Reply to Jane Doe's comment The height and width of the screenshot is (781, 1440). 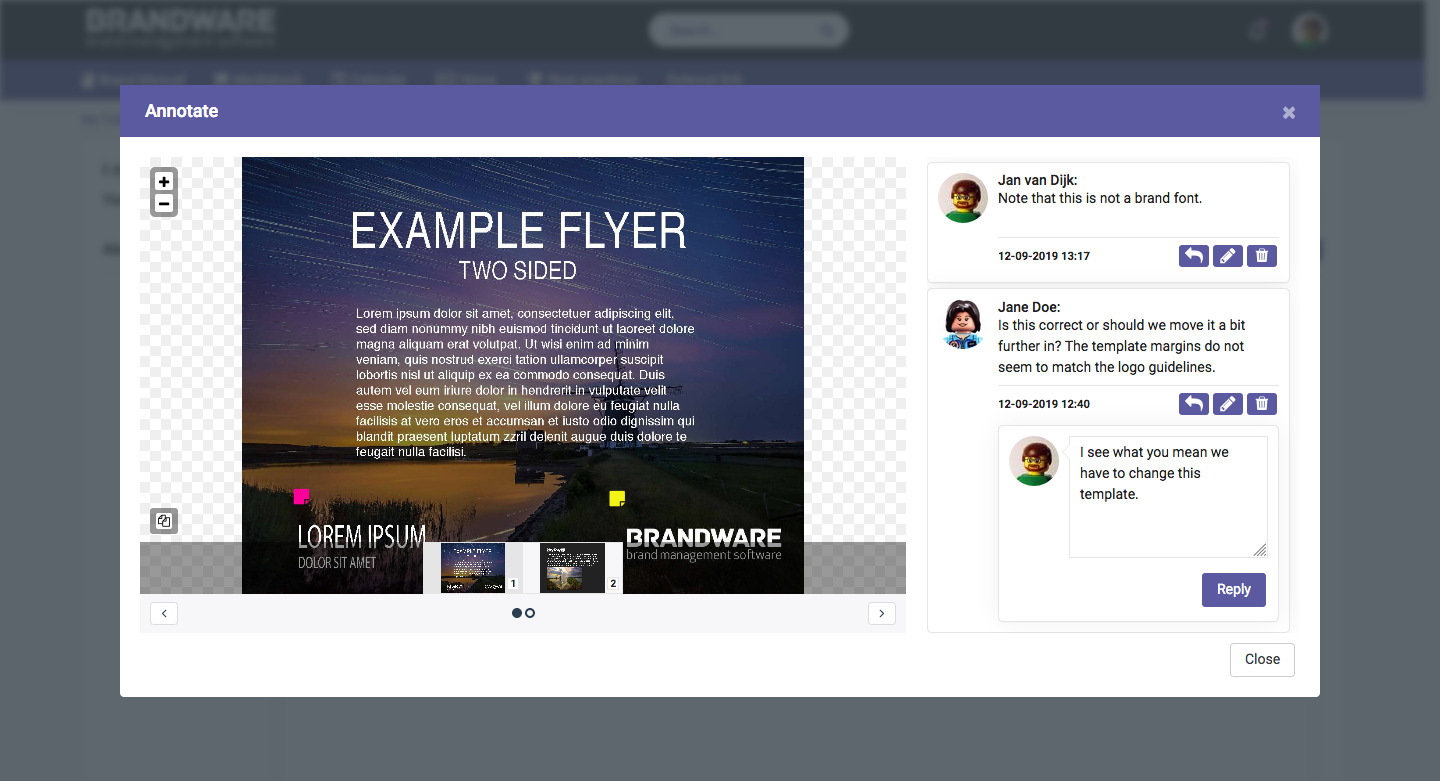(x=1194, y=404)
